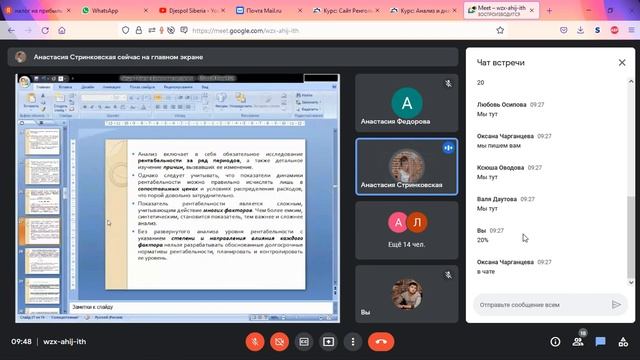Open browser home page icon

tap(62, 30)
